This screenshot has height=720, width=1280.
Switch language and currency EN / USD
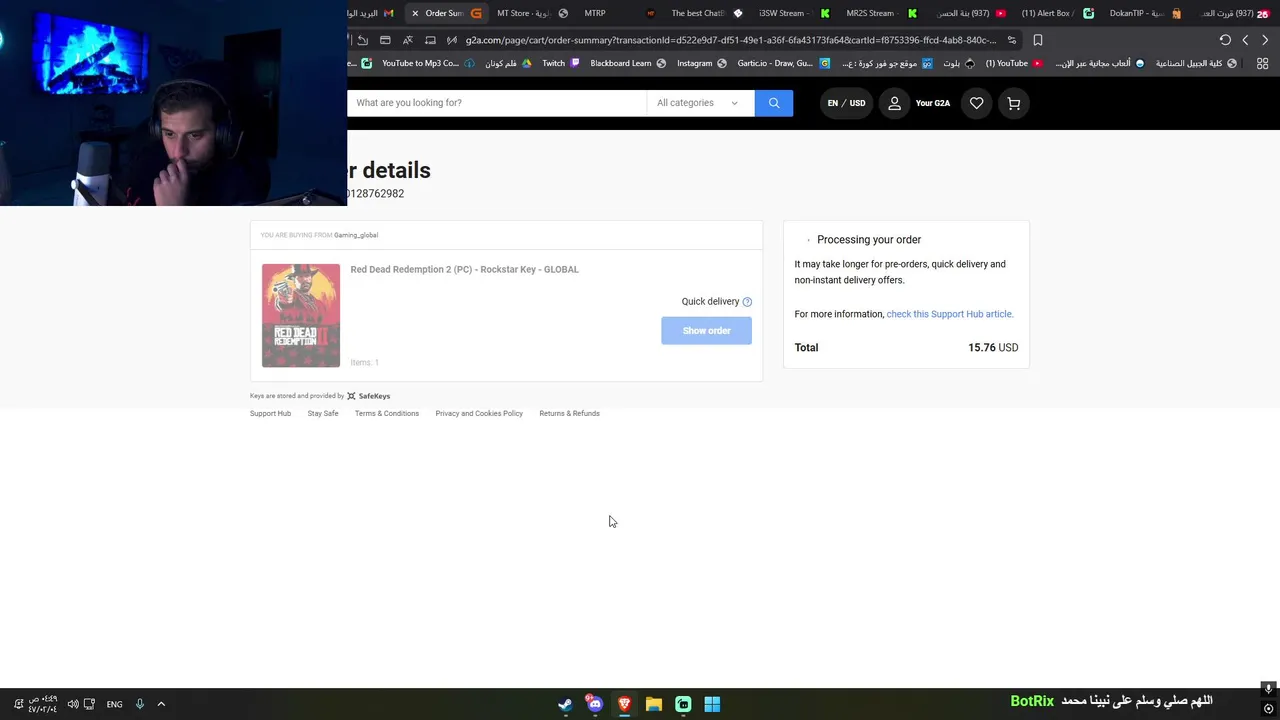point(846,103)
